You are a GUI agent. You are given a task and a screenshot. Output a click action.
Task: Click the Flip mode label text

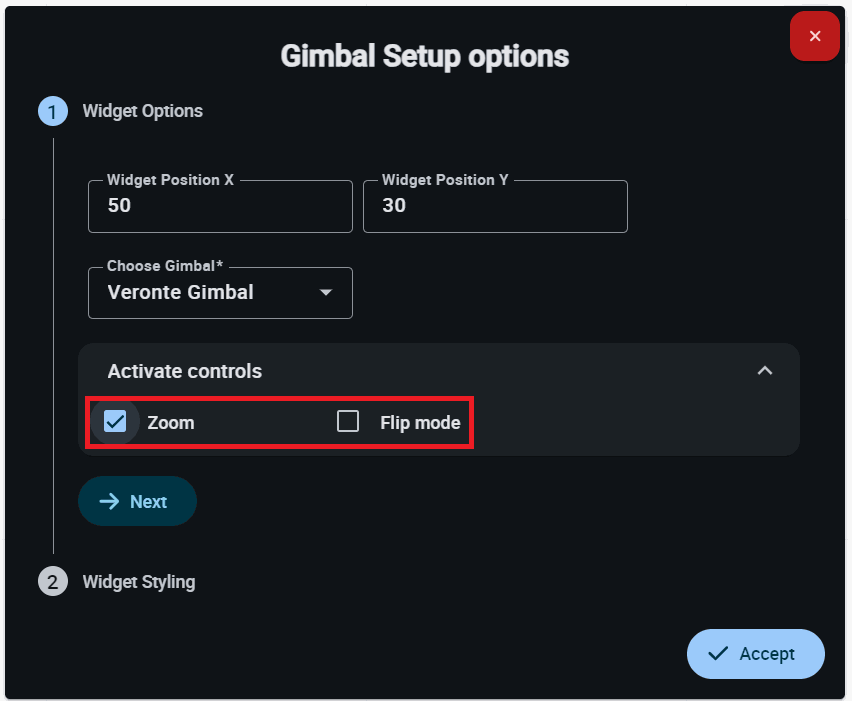[420, 423]
